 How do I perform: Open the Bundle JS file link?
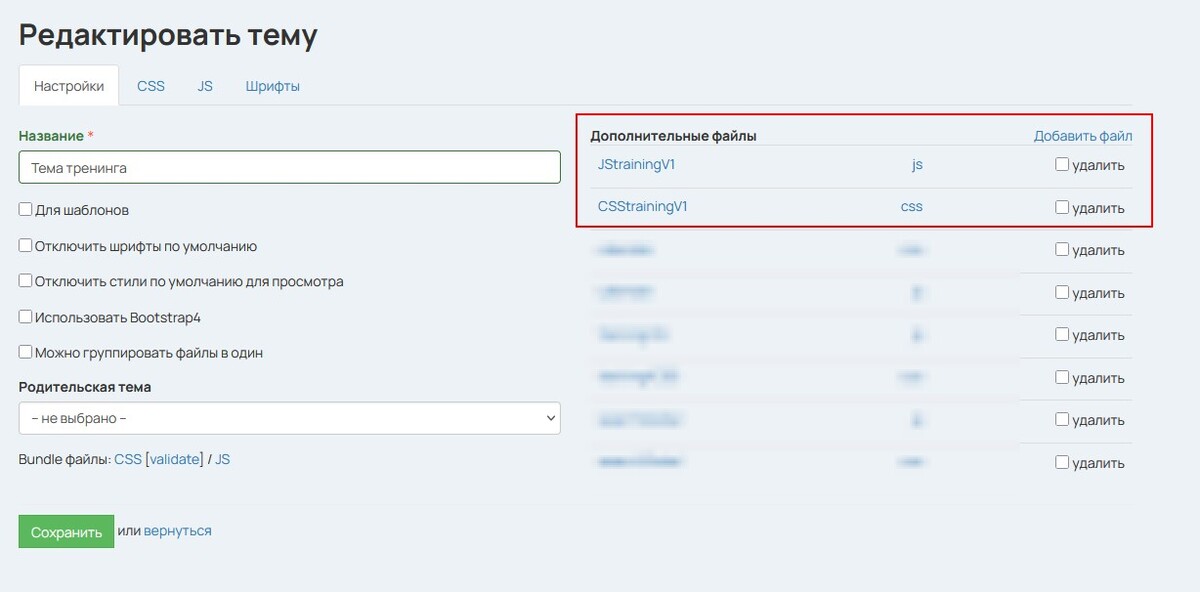point(222,459)
